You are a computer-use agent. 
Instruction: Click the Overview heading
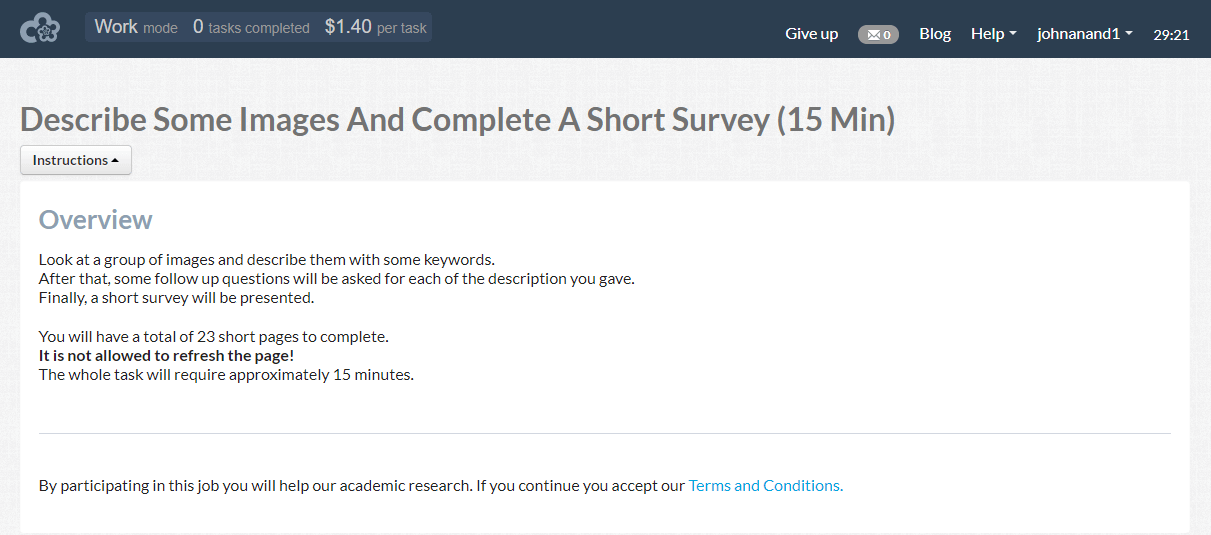[96, 220]
